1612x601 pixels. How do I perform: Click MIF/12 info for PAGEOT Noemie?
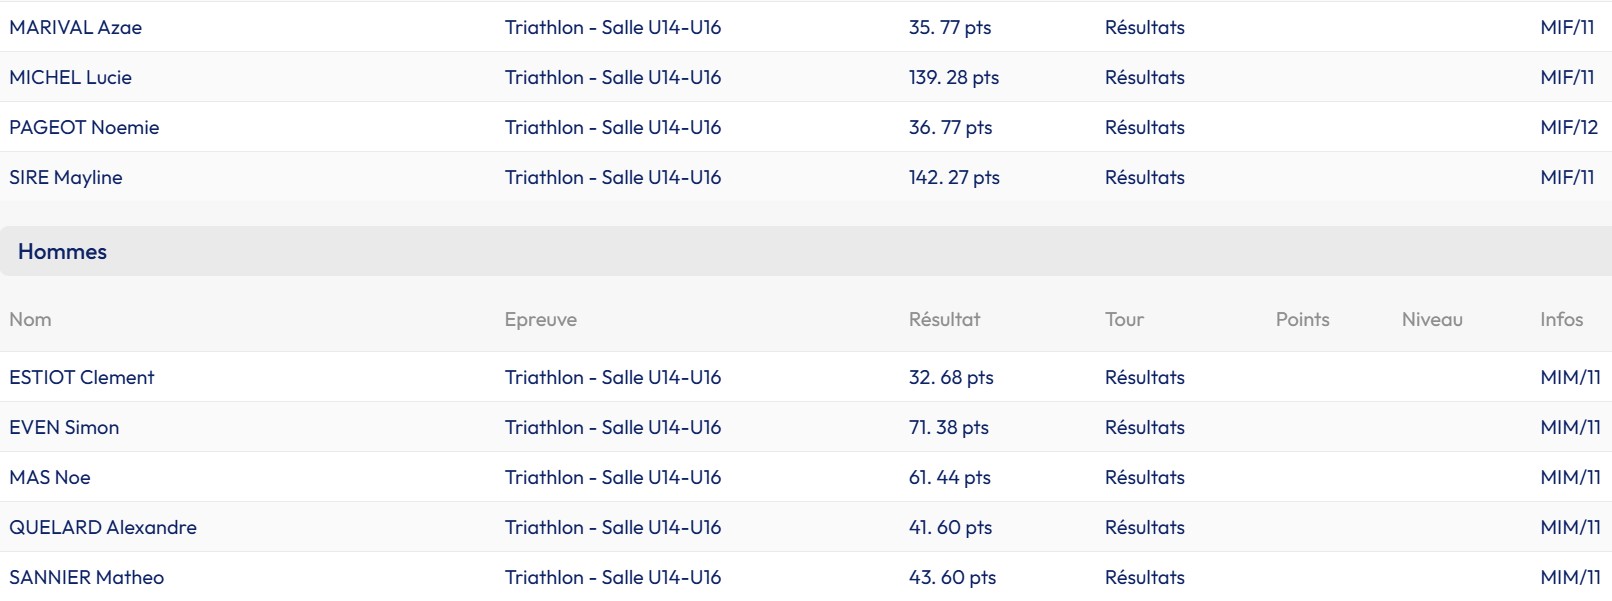(x=1568, y=127)
